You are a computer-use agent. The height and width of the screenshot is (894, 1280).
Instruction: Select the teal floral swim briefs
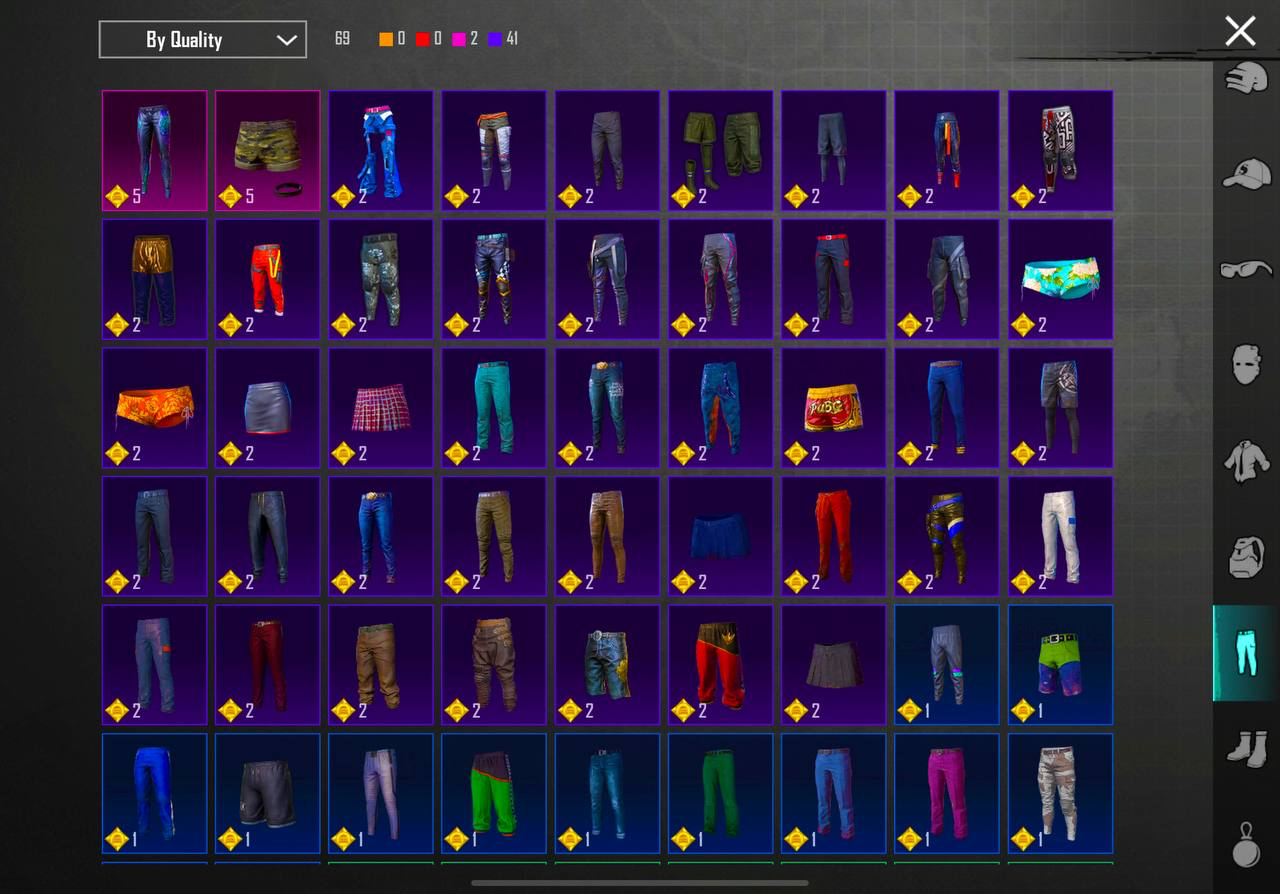coord(1060,279)
